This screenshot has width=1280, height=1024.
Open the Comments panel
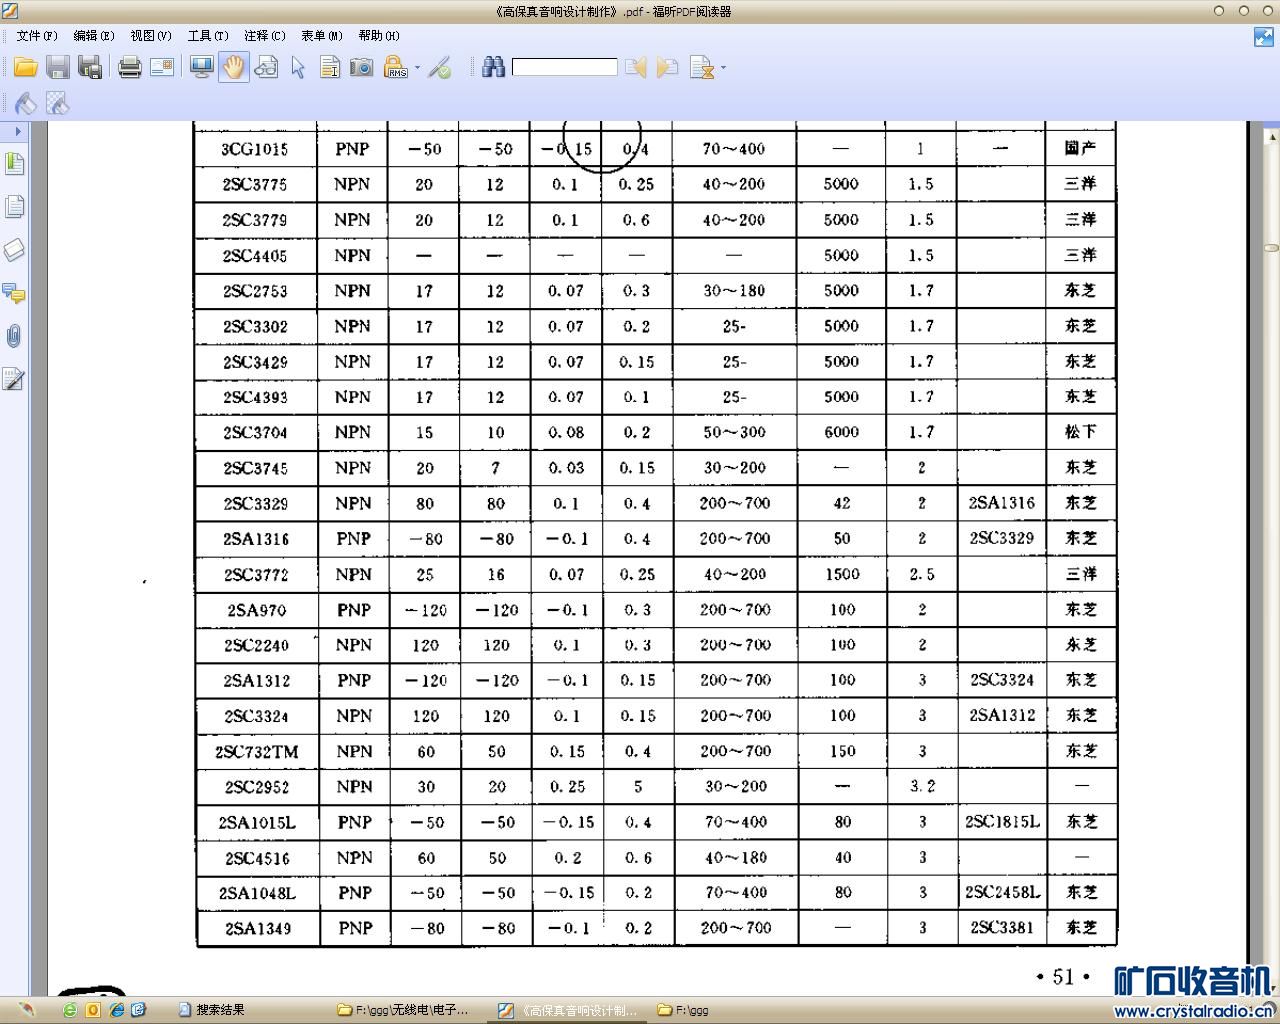(14, 293)
